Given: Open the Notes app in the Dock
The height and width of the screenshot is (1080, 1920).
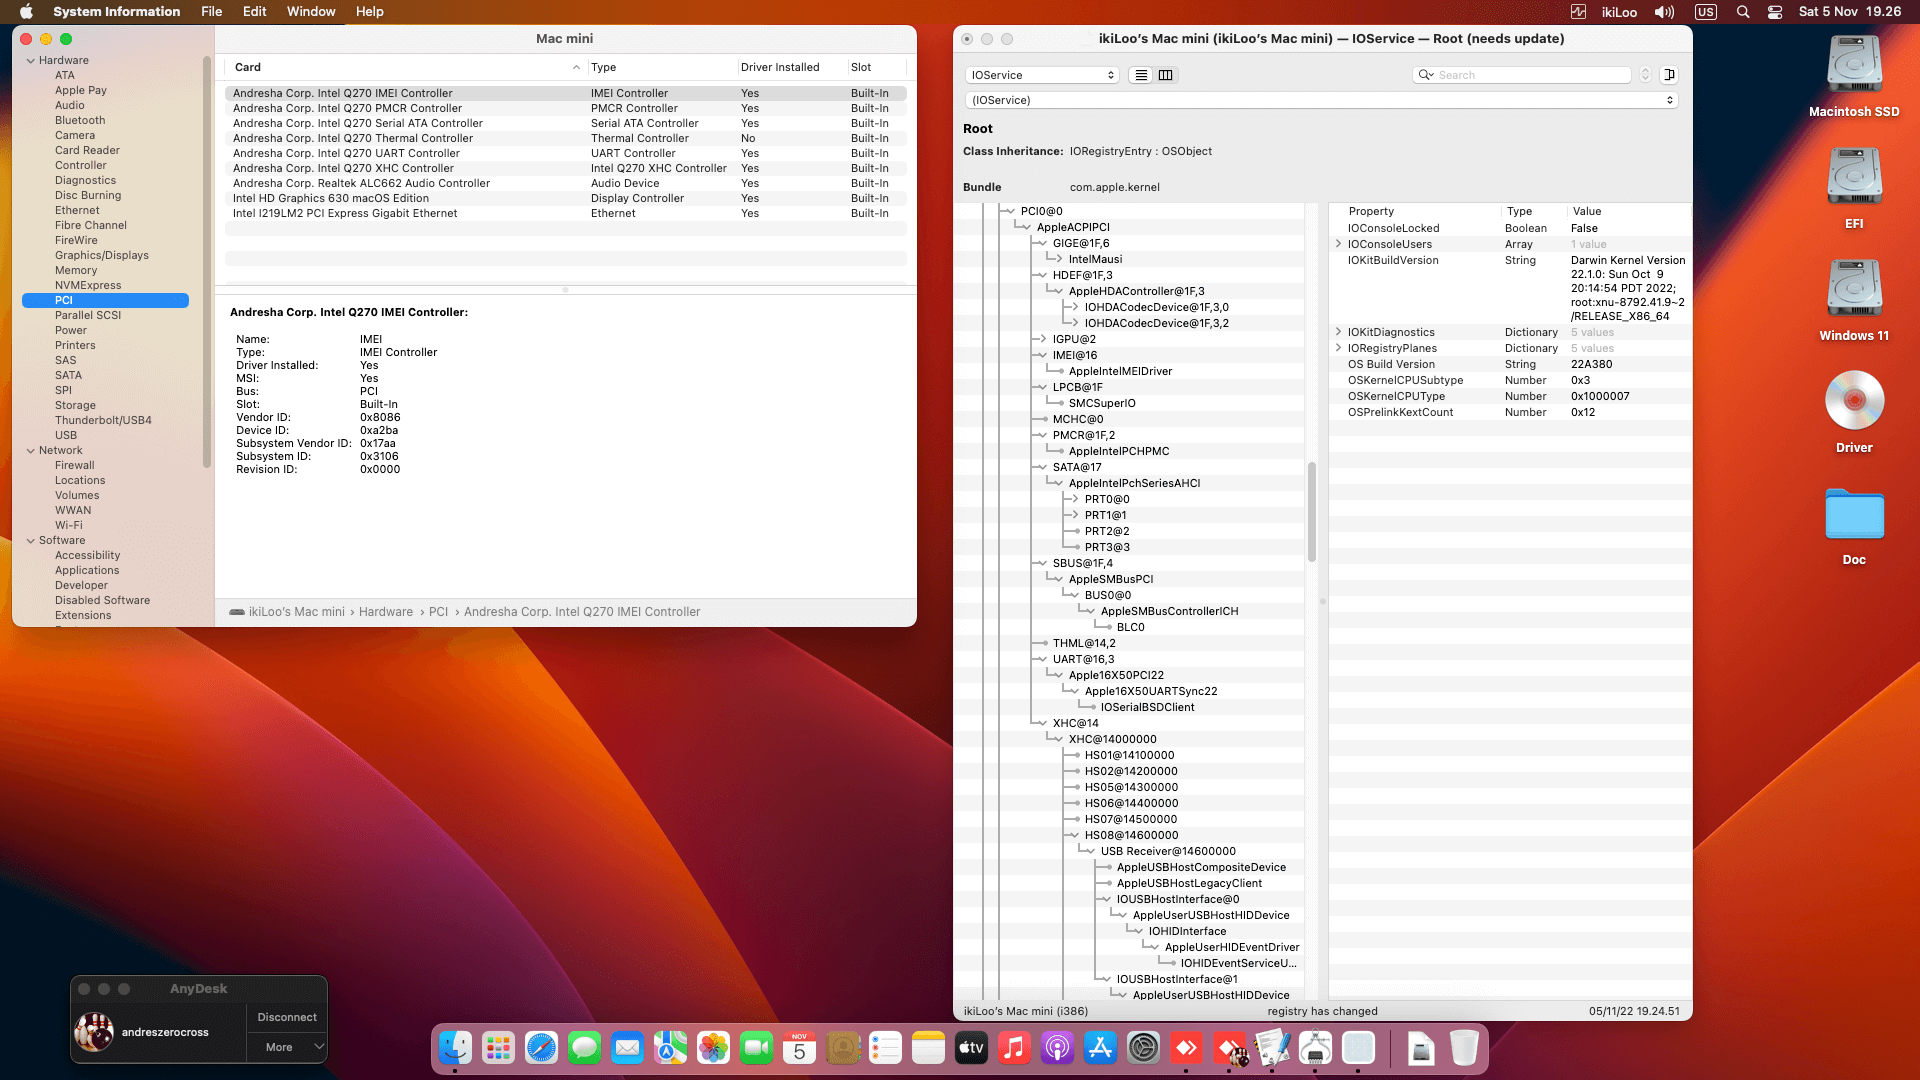Looking at the screenshot, I should click(928, 1047).
